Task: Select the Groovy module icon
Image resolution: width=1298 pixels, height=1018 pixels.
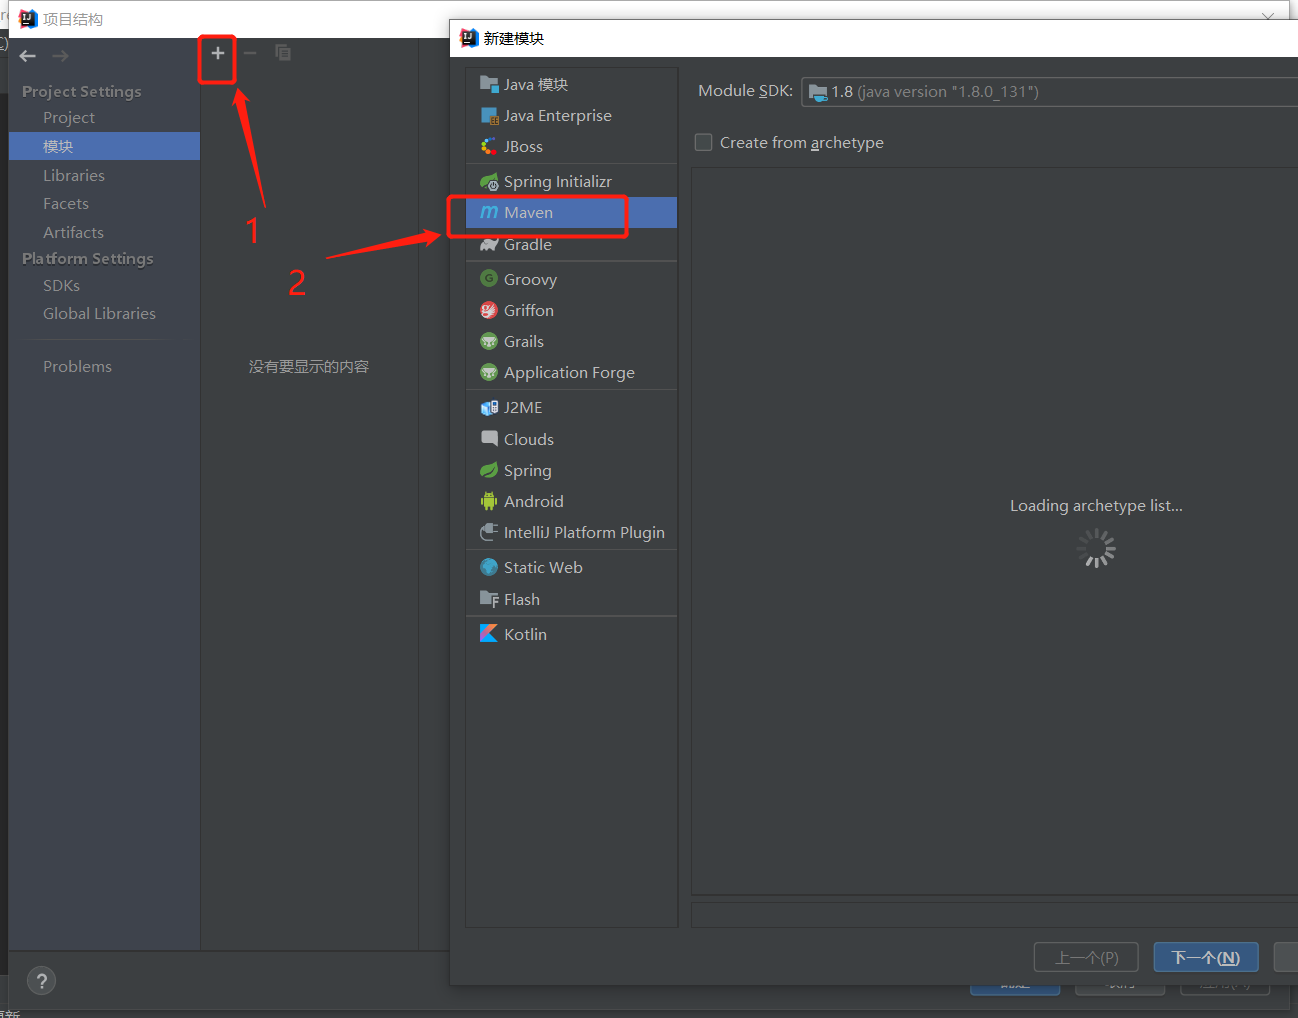Action: click(x=489, y=279)
